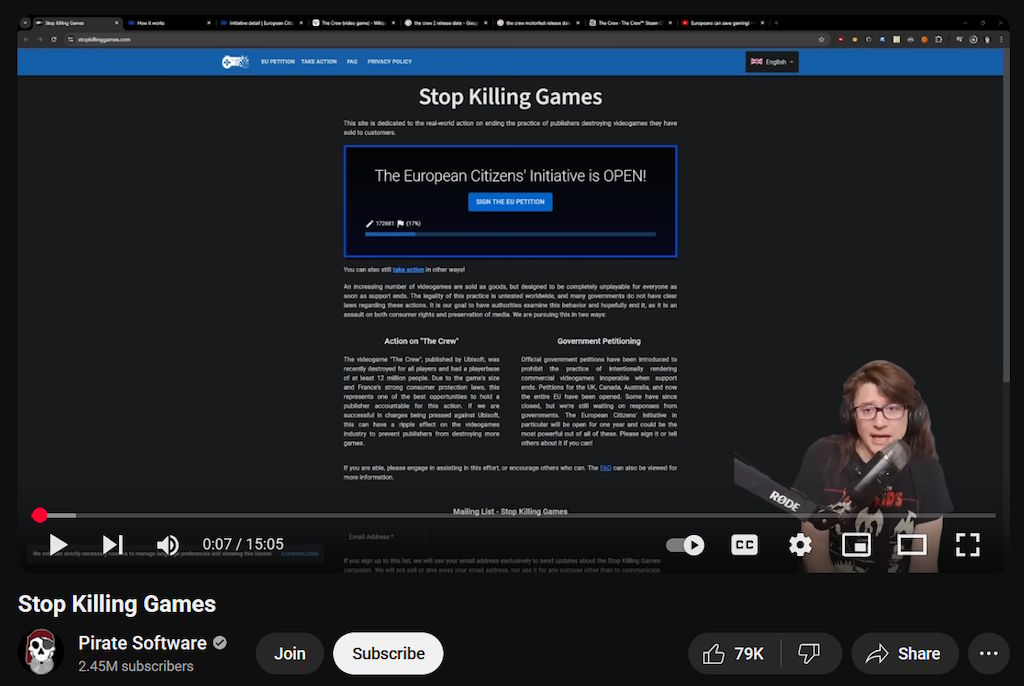Click the EU petition signature progress bar
Viewport: 1024px width, 686px height.
(x=510, y=234)
